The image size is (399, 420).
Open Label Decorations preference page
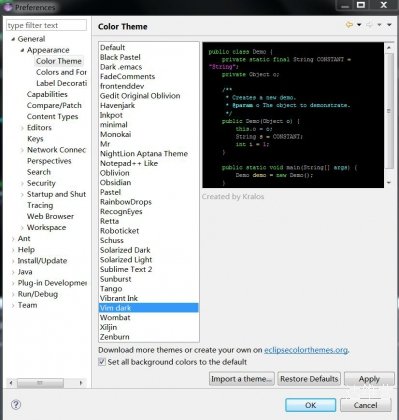[61, 83]
